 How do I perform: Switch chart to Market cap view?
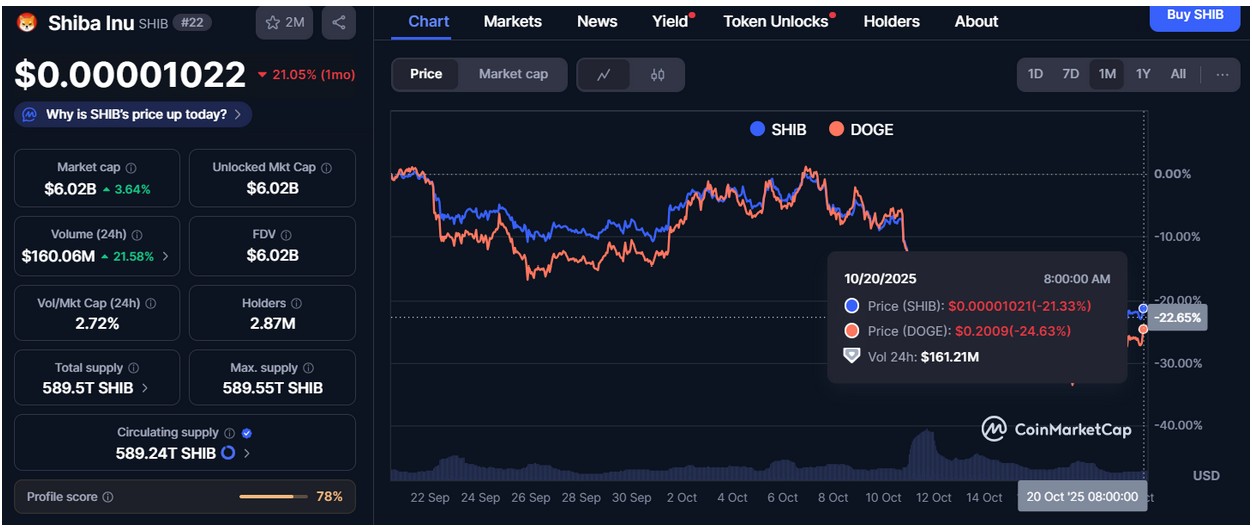coord(513,74)
